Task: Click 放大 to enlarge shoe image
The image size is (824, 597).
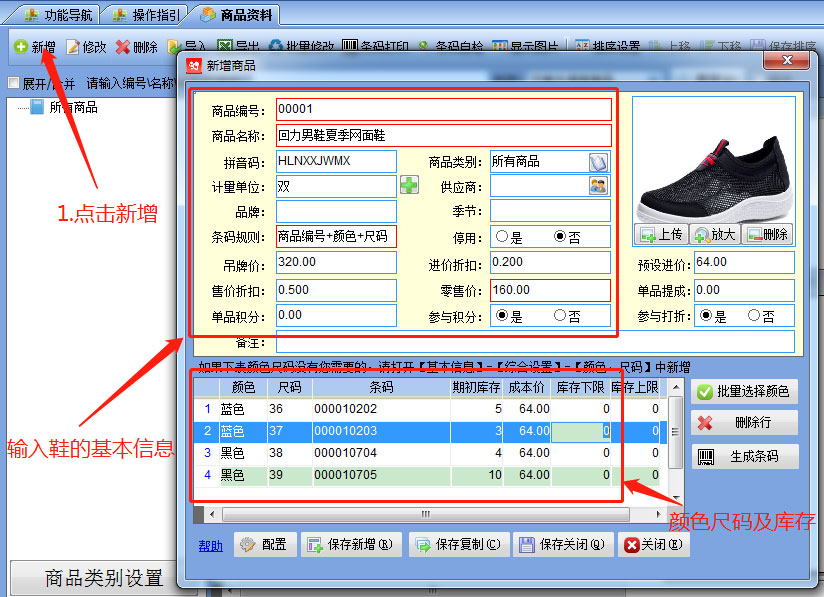Action: pyautogui.click(x=715, y=235)
